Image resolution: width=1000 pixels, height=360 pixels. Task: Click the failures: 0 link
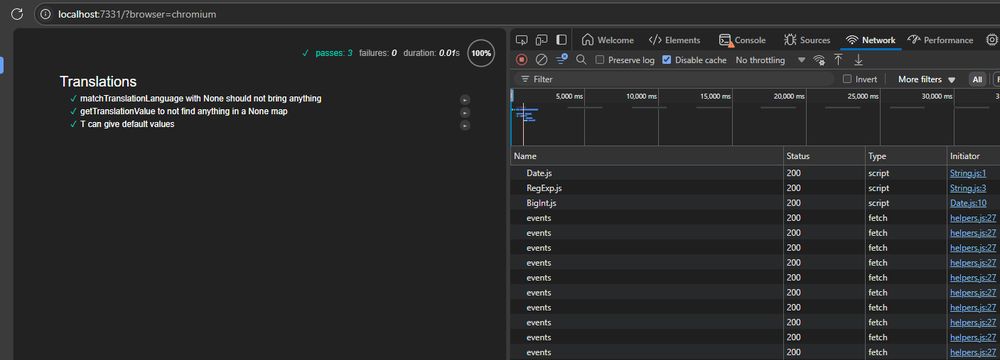[x=378, y=53]
